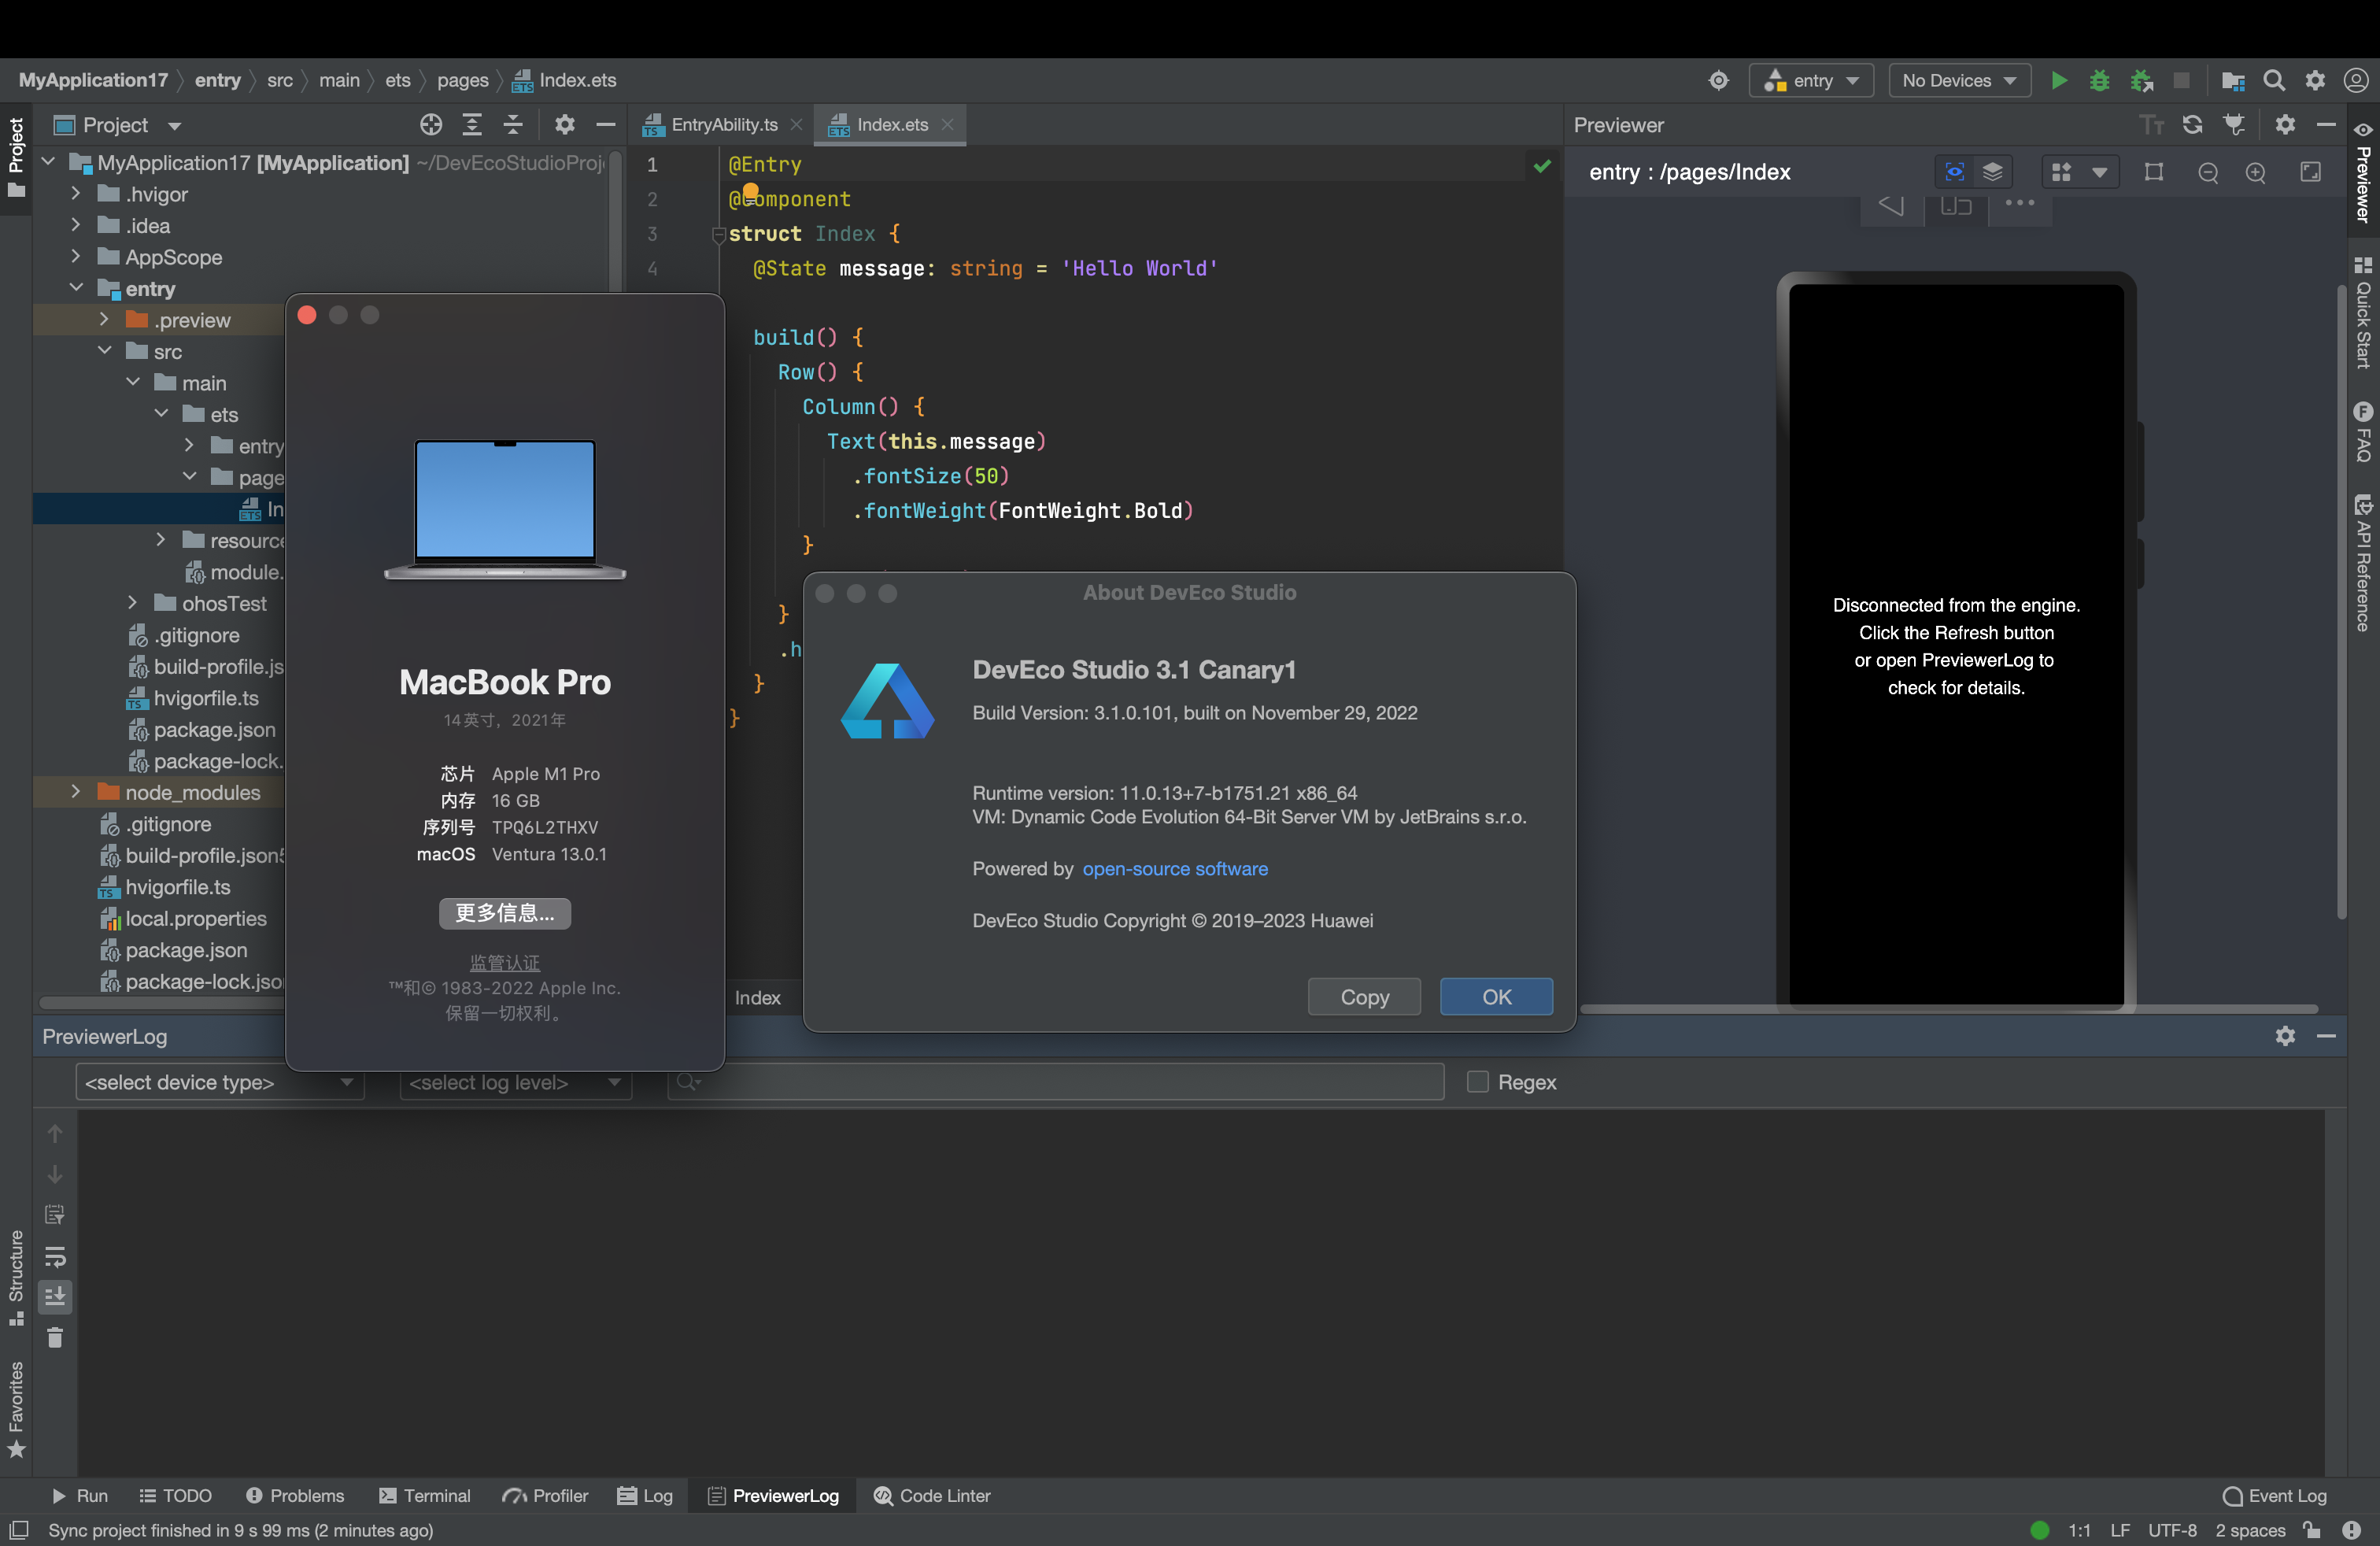Expand all icon in the Project panel
The image size is (2380, 1546).
pos(472,124)
